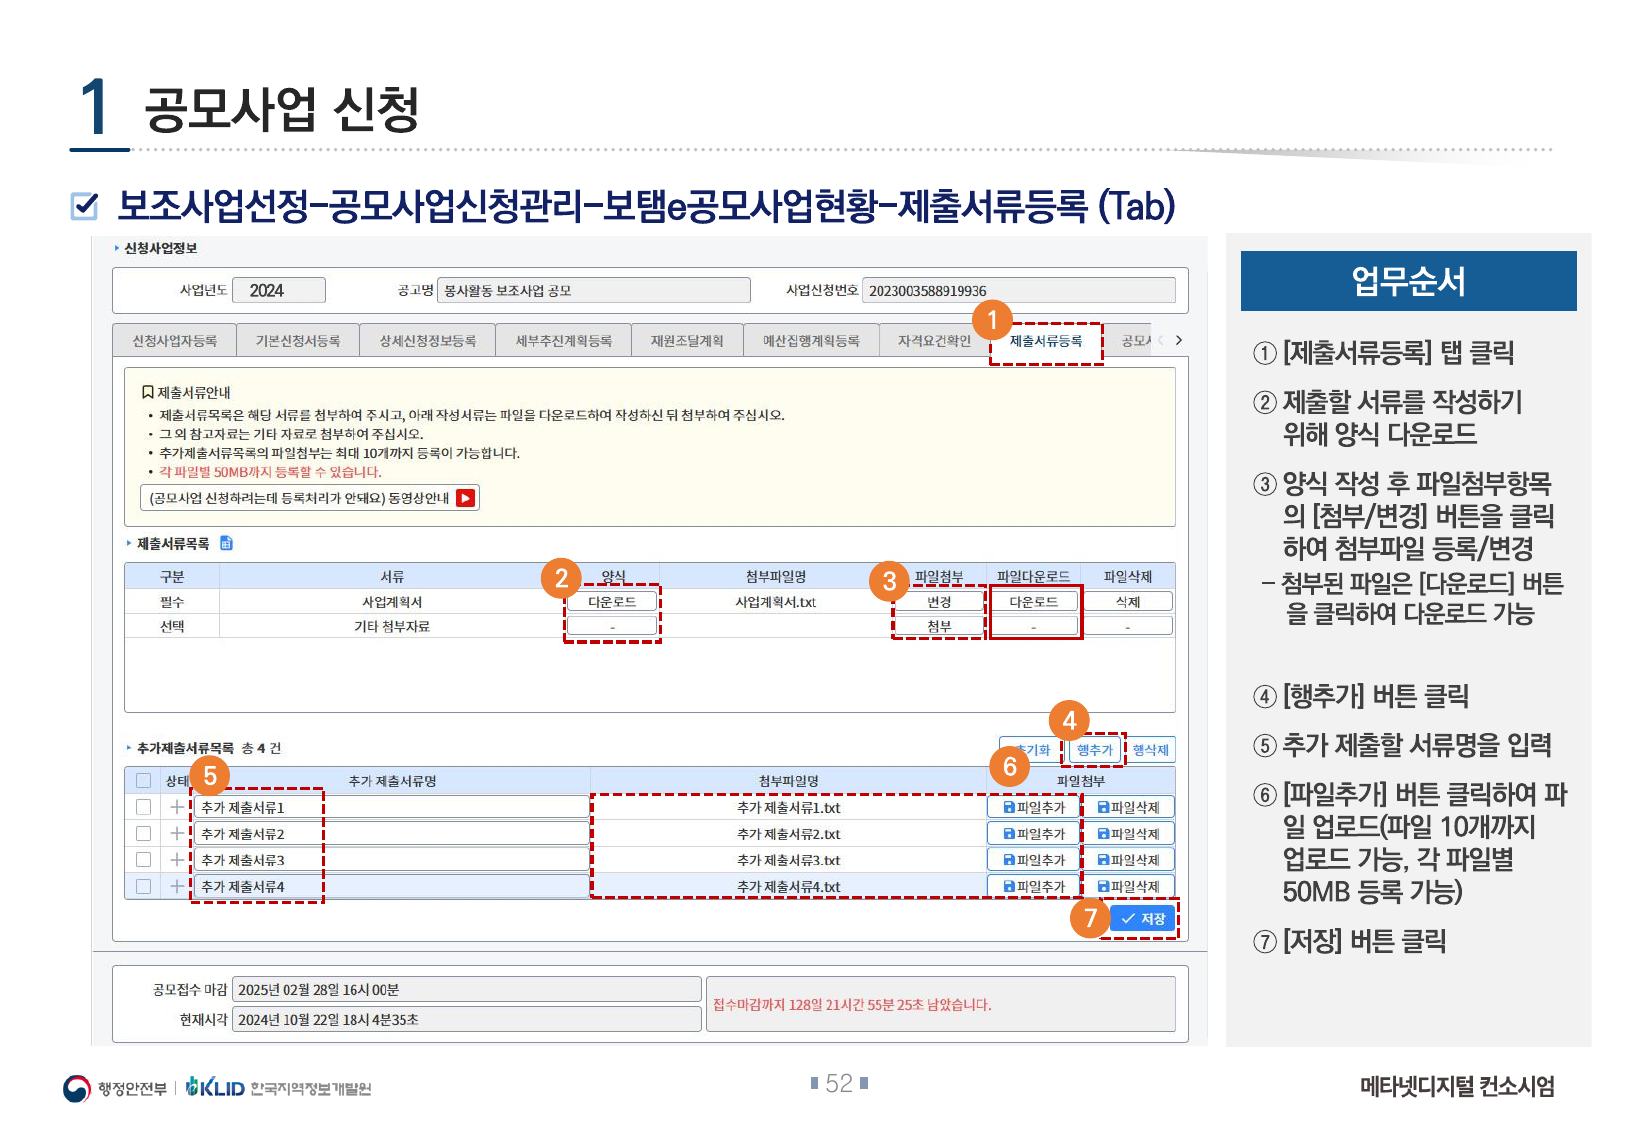Image resolution: width=1626 pixels, height=1125 pixels.
Task: Click the 추가 제출서류1 name input field
Action: click(x=390, y=807)
